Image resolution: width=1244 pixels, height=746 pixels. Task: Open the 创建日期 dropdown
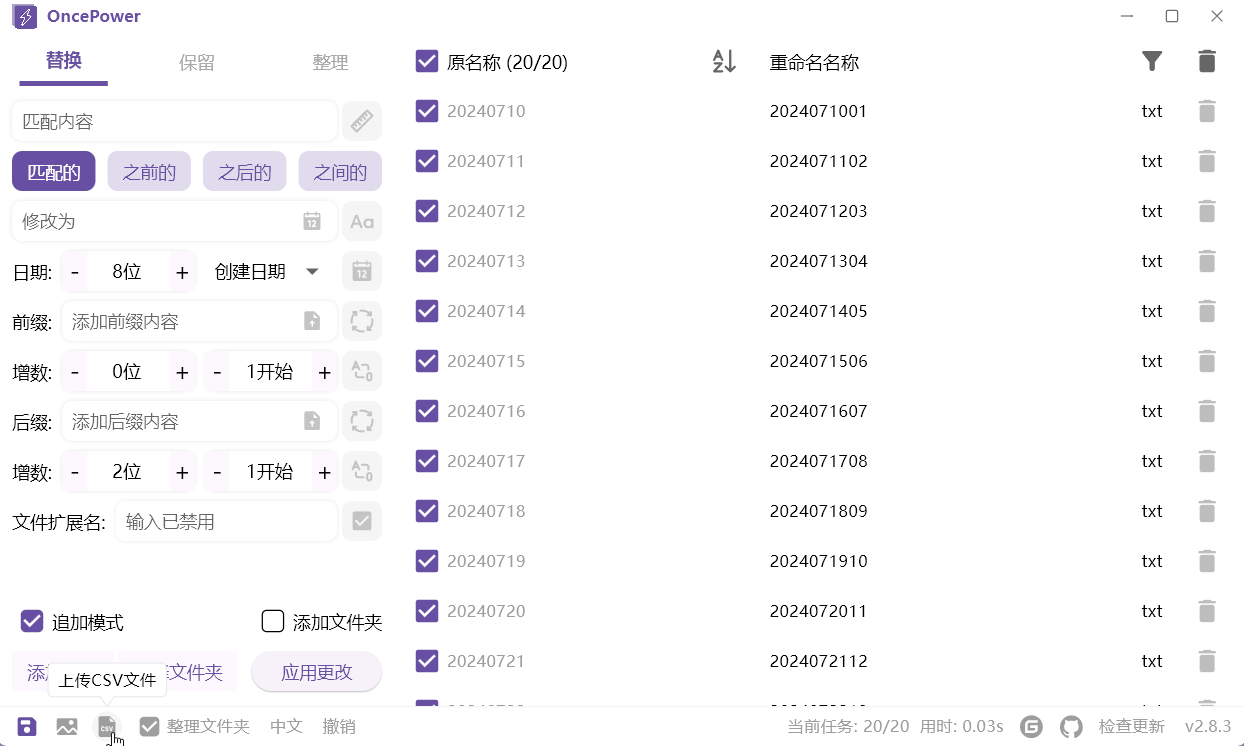click(x=268, y=271)
